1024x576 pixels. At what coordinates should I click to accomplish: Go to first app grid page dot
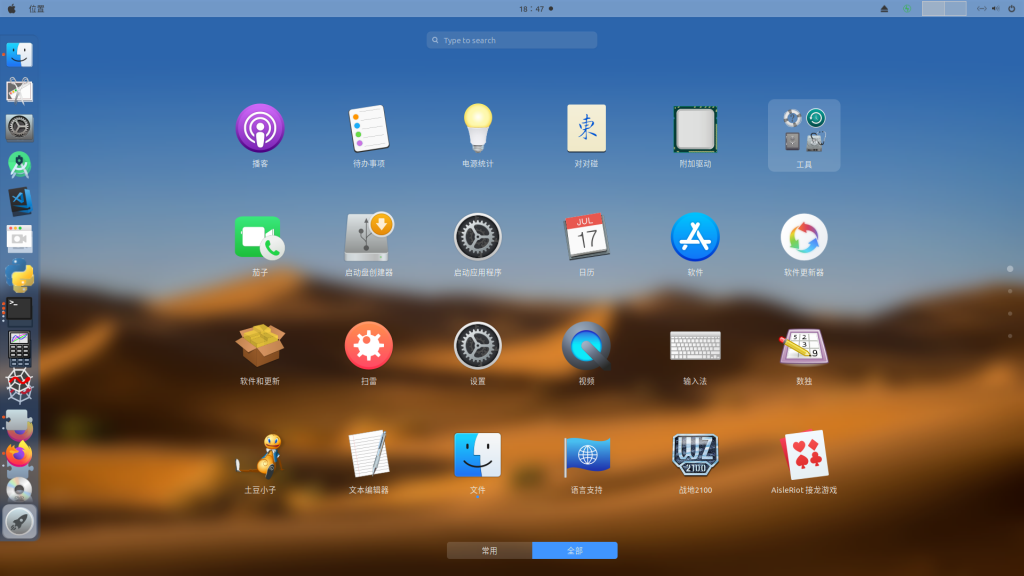[x=1010, y=269]
